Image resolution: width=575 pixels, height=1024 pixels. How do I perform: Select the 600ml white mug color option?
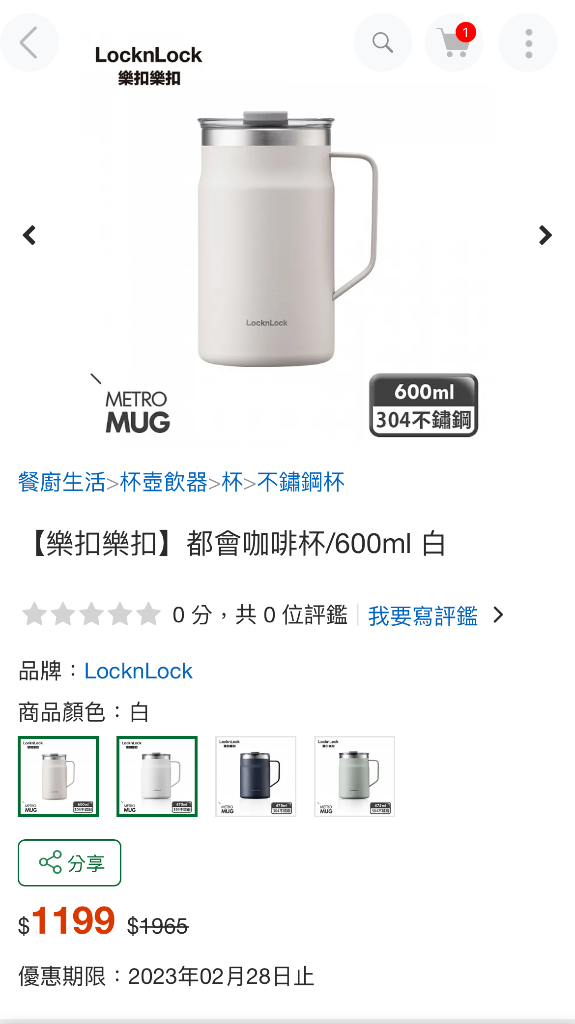click(58, 776)
